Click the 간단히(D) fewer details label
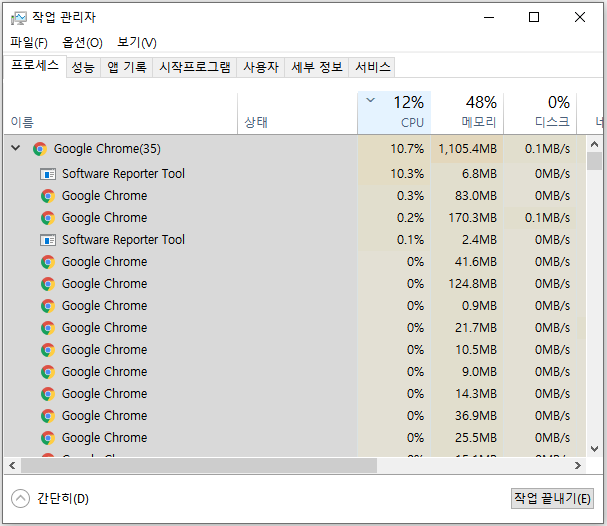 (63, 499)
